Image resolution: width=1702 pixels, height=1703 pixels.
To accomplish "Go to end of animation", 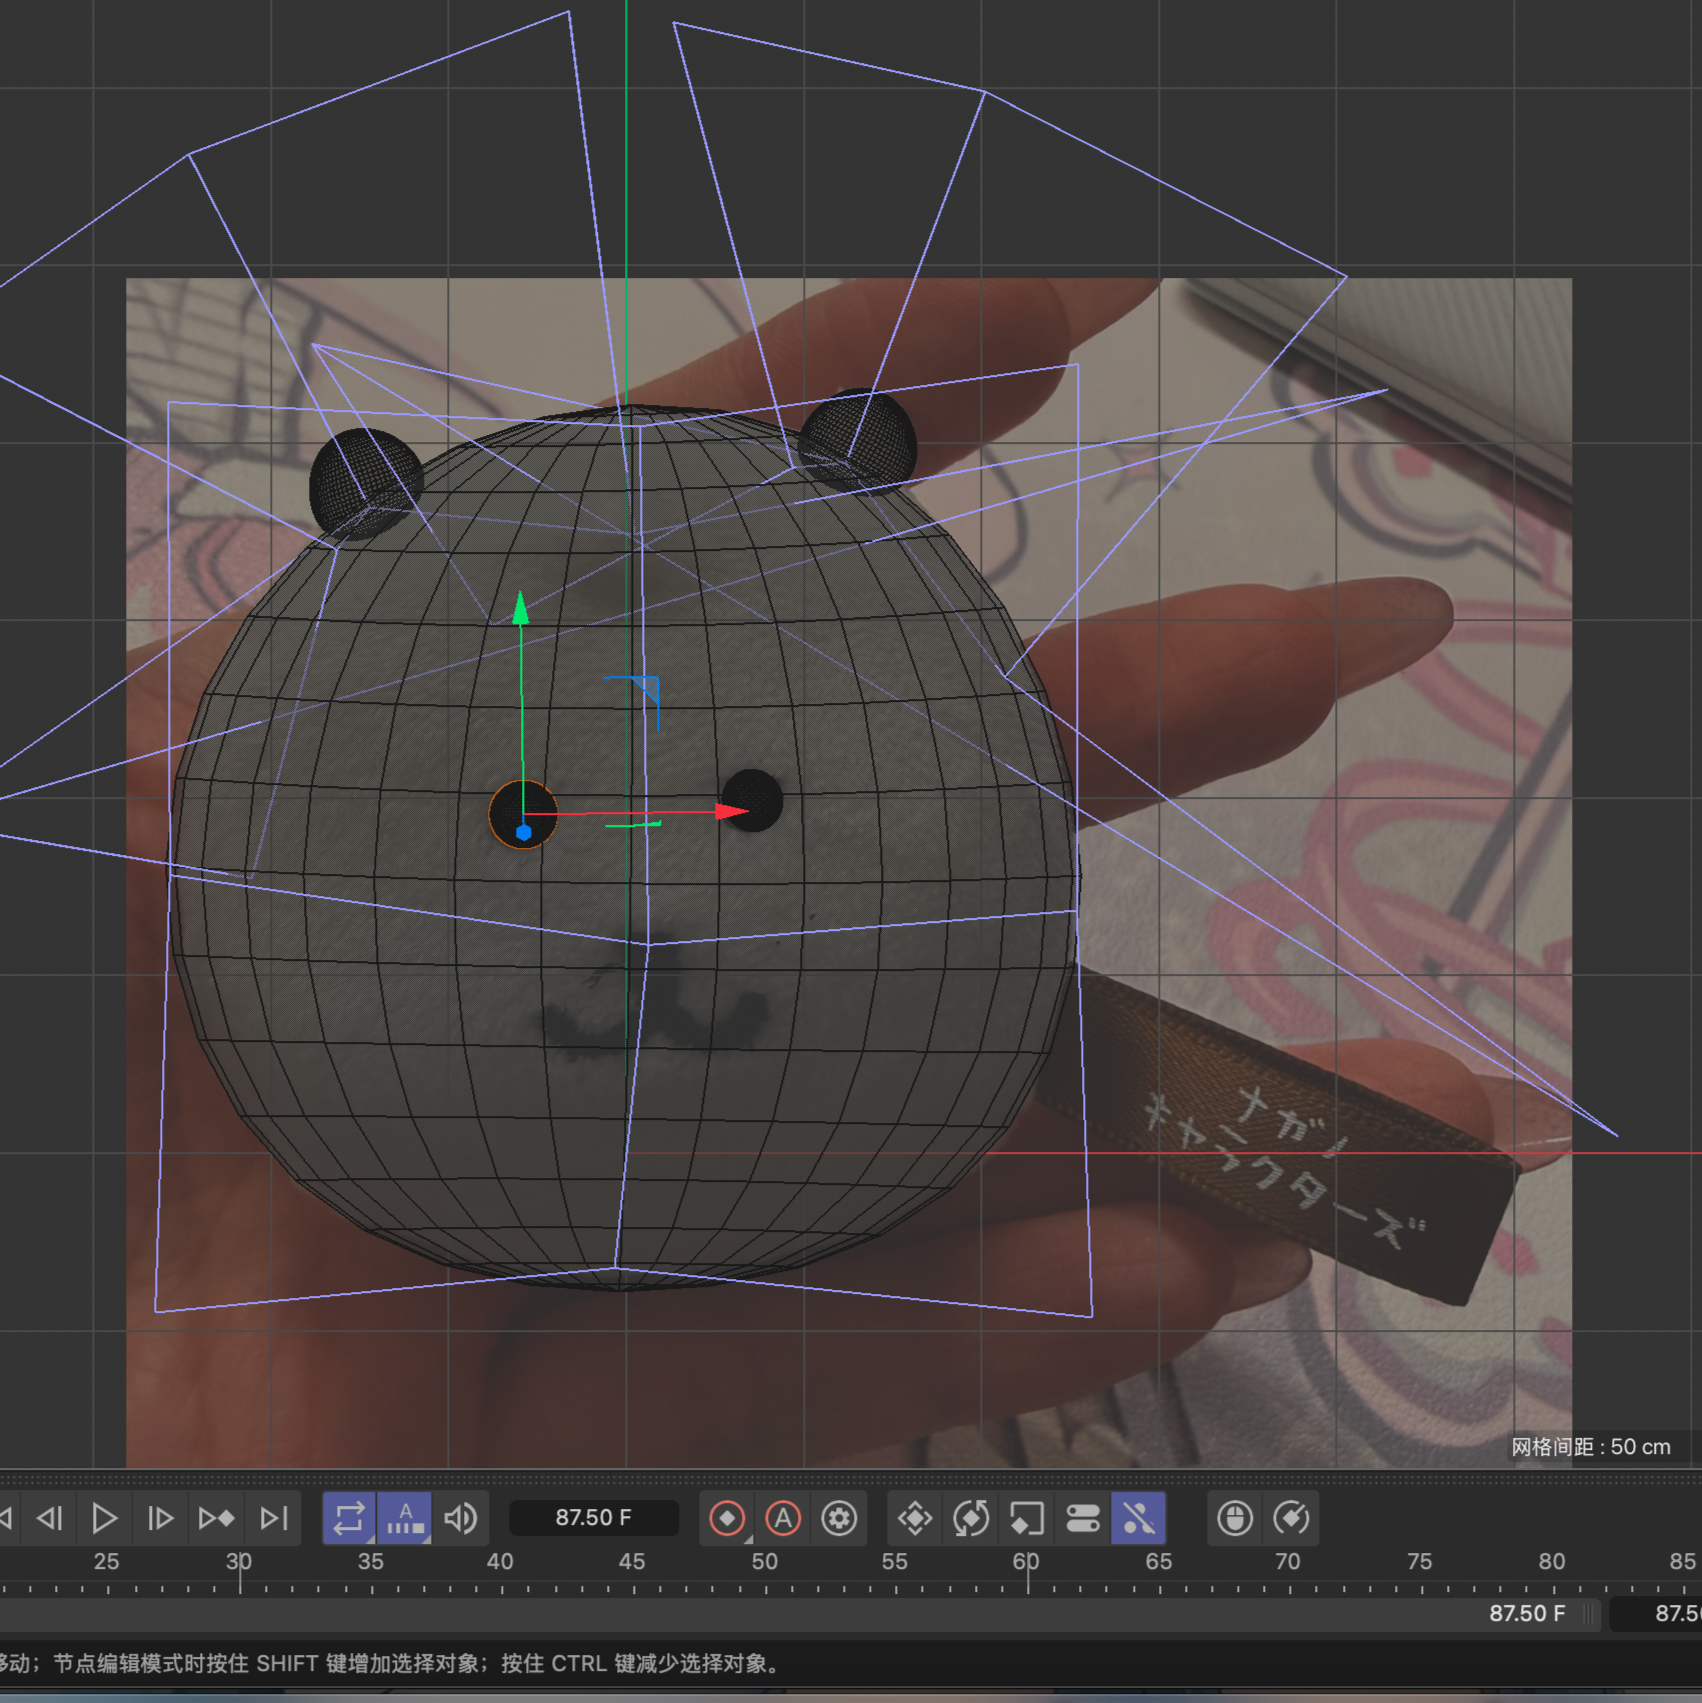I will point(273,1518).
